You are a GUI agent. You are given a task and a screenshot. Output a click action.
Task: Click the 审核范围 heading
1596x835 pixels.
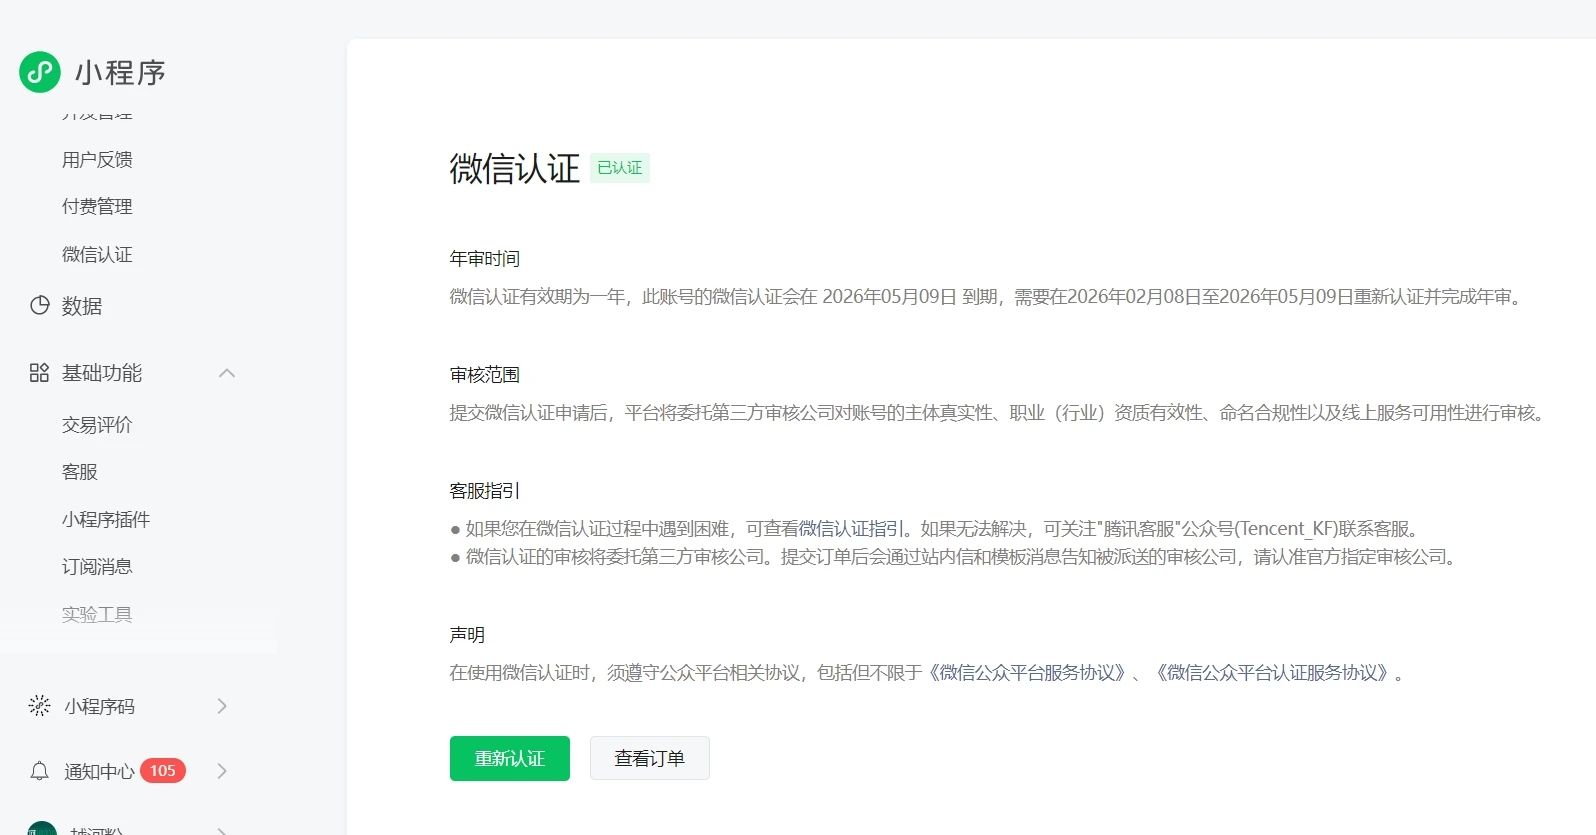pyautogui.click(x=485, y=375)
